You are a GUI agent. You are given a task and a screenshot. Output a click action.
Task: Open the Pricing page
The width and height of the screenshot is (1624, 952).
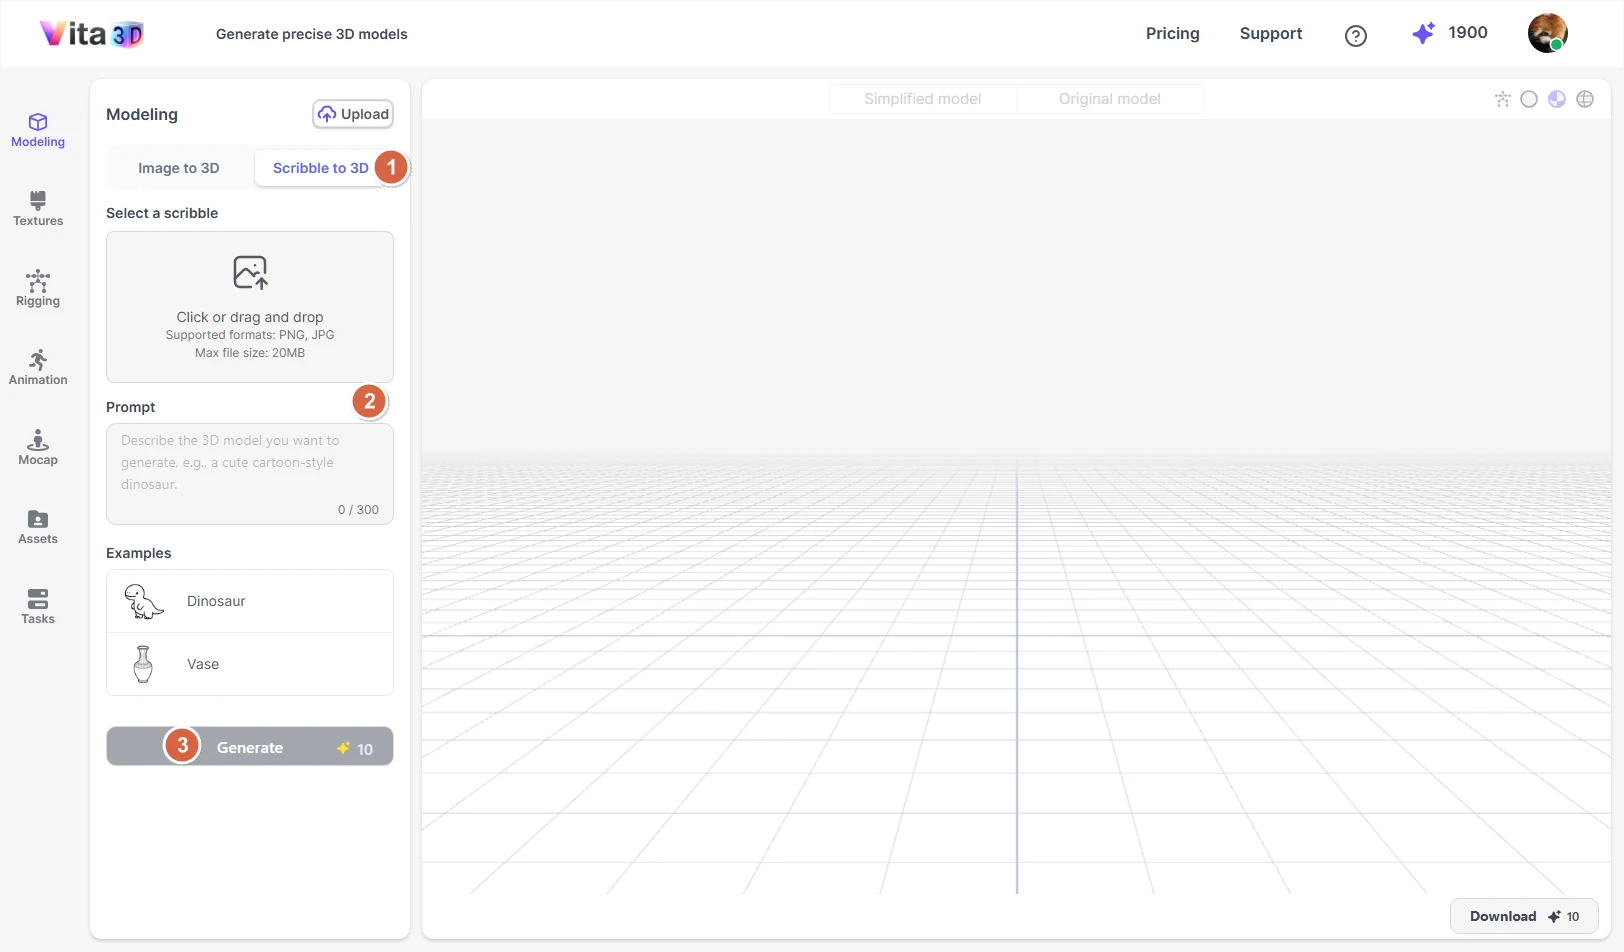(x=1172, y=33)
